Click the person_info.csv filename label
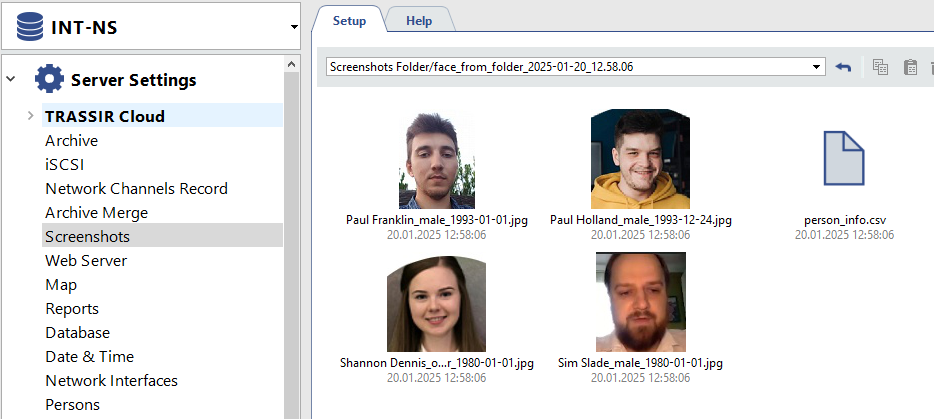 pyautogui.click(x=845, y=220)
